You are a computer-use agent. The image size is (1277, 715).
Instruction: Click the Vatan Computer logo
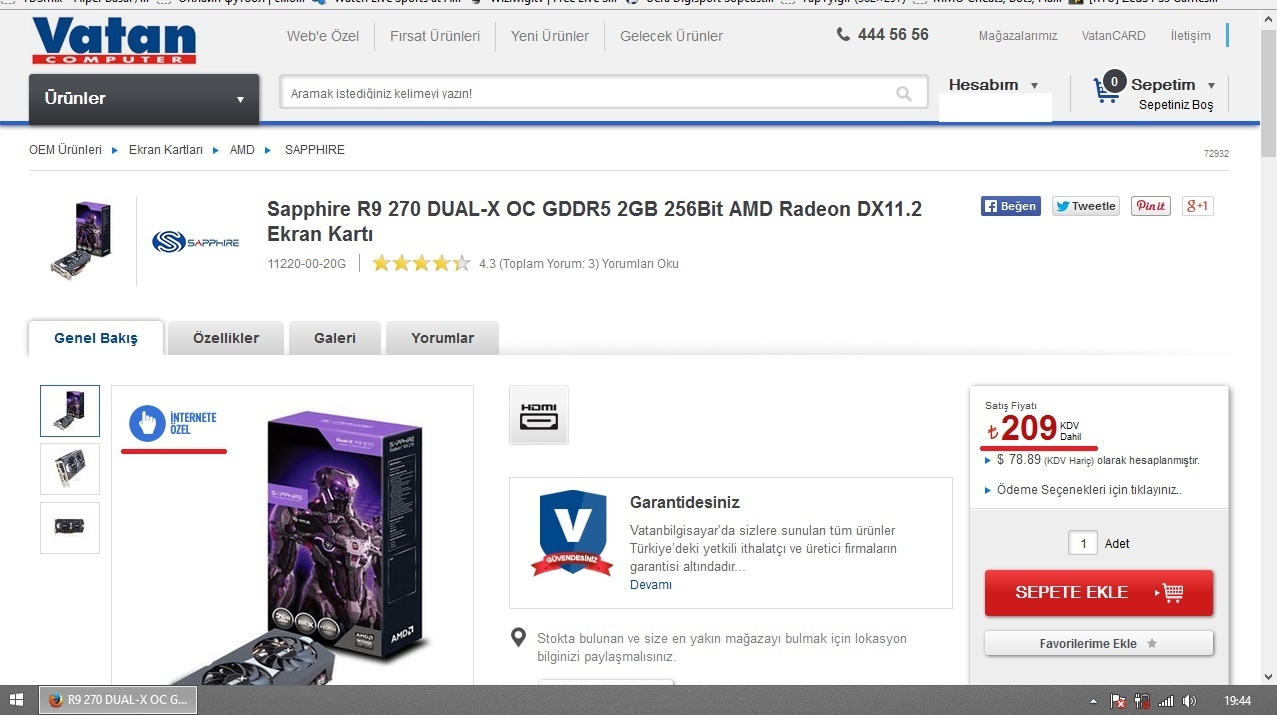[x=114, y=41]
